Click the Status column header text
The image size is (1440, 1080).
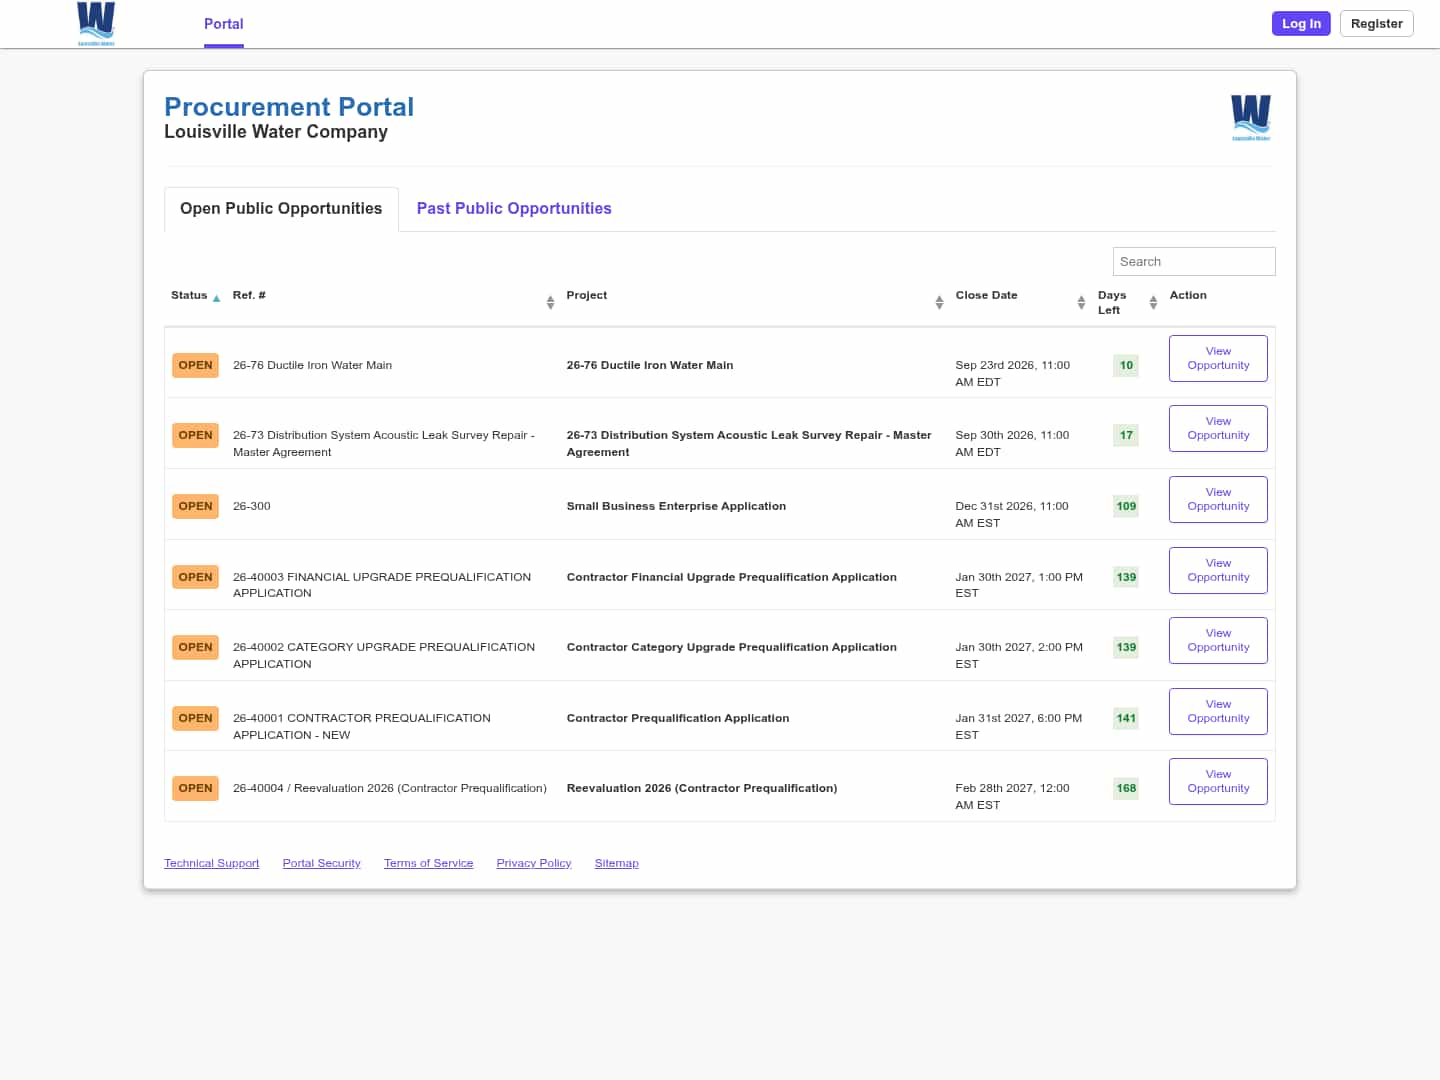click(189, 295)
